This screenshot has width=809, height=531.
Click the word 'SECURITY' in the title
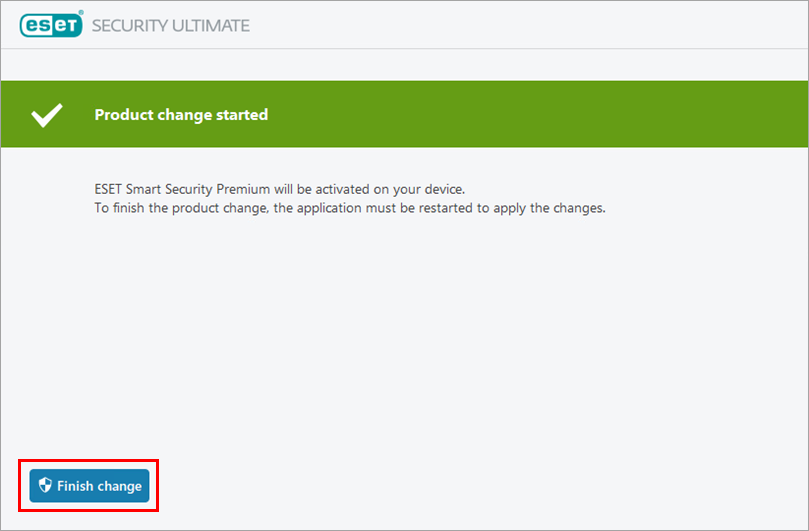pyautogui.click(x=129, y=24)
